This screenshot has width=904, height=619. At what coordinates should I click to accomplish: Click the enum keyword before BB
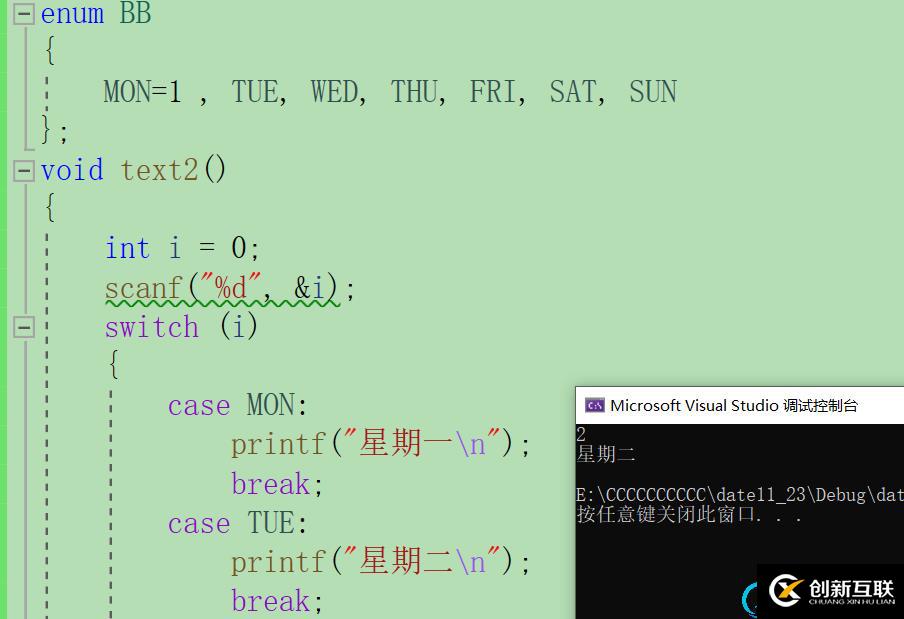(x=73, y=14)
